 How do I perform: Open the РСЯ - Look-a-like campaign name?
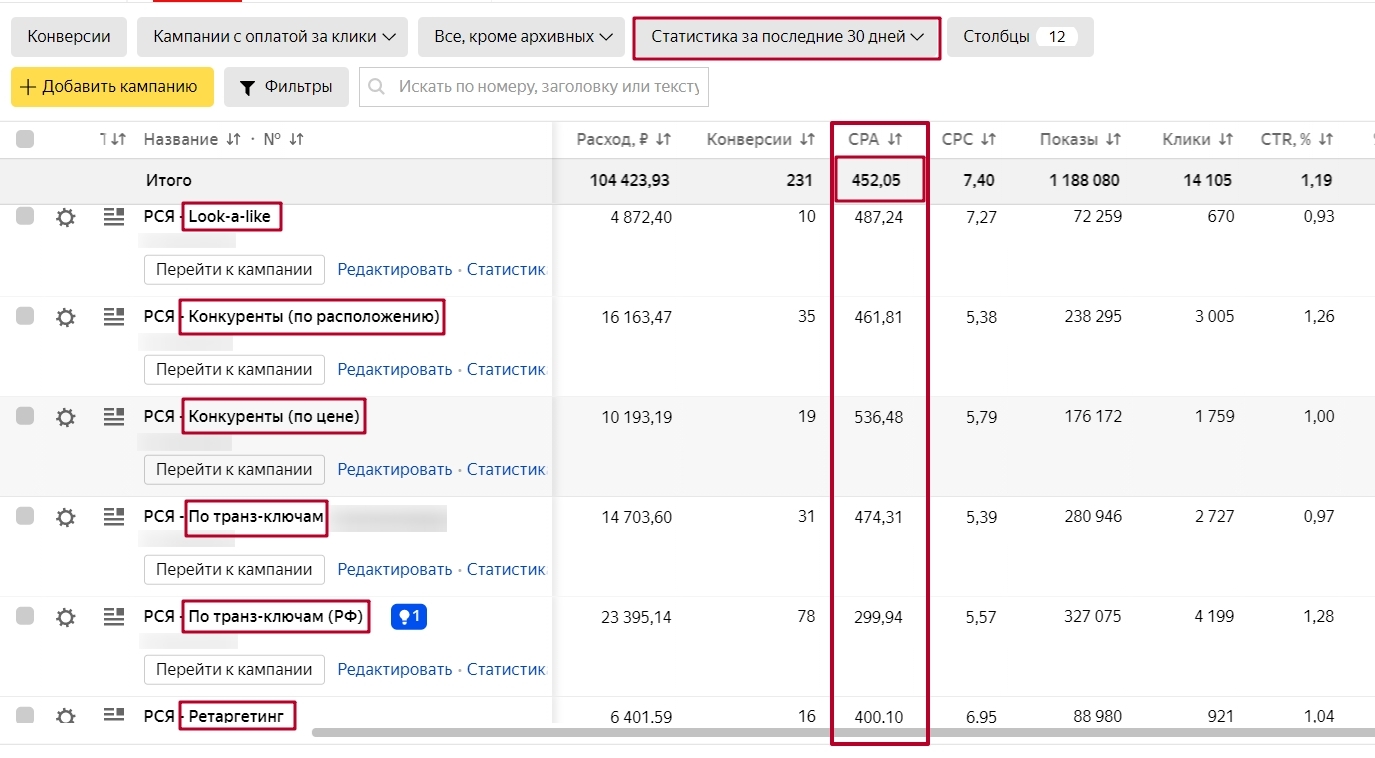tap(208, 216)
